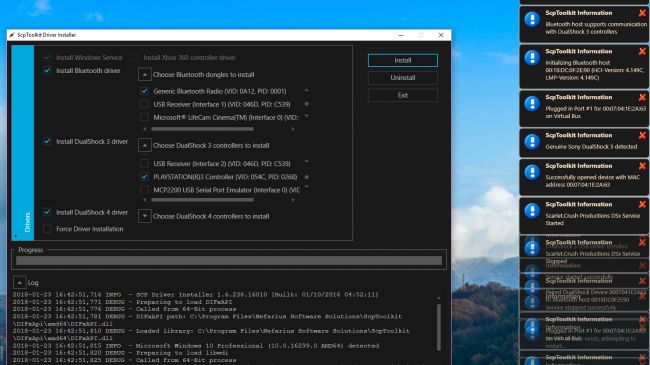Close the Initializing Bluetooth host notification
Screen dimensions: 650x365
642,52
